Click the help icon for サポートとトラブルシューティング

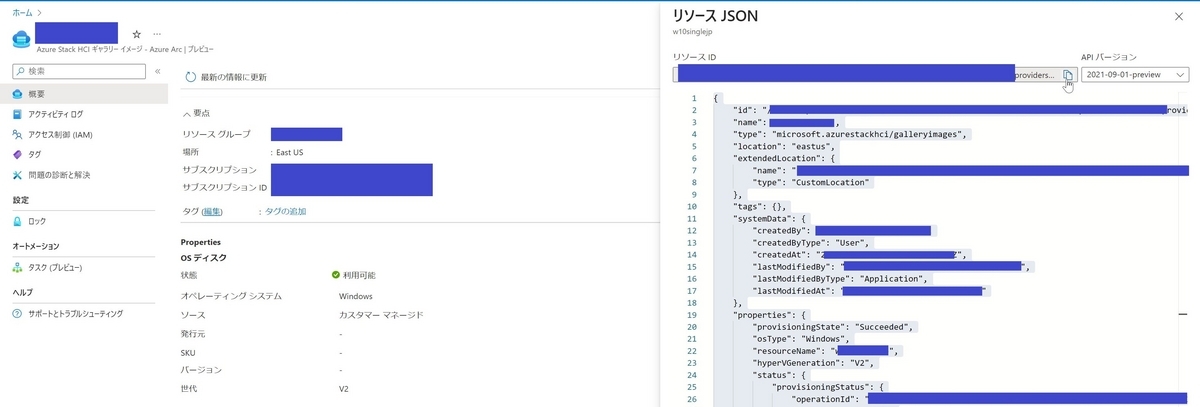point(17,314)
